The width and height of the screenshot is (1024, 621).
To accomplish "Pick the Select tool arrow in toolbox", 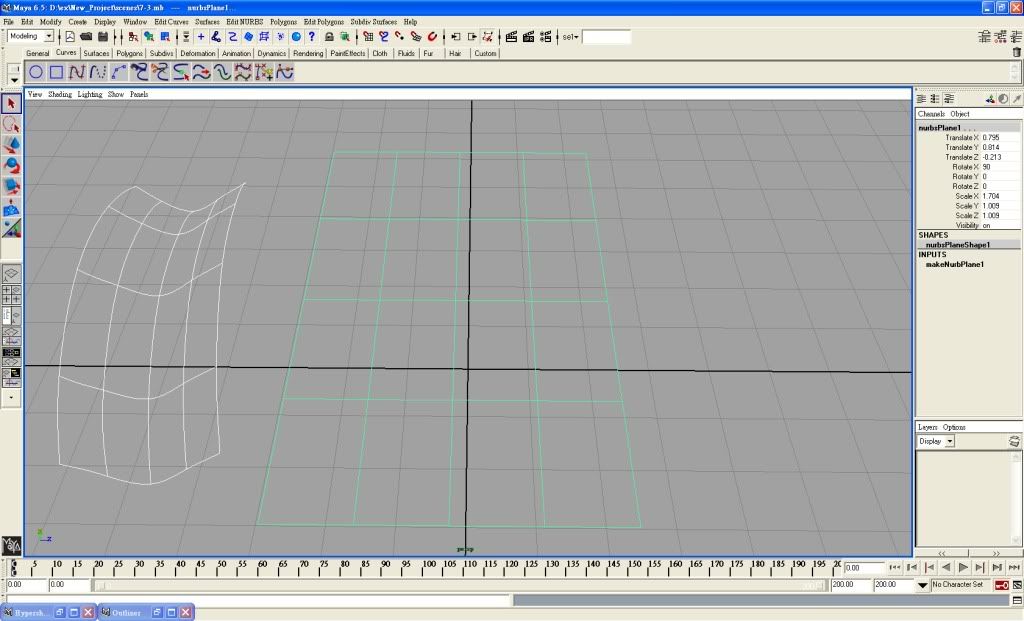I will click(11, 103).
